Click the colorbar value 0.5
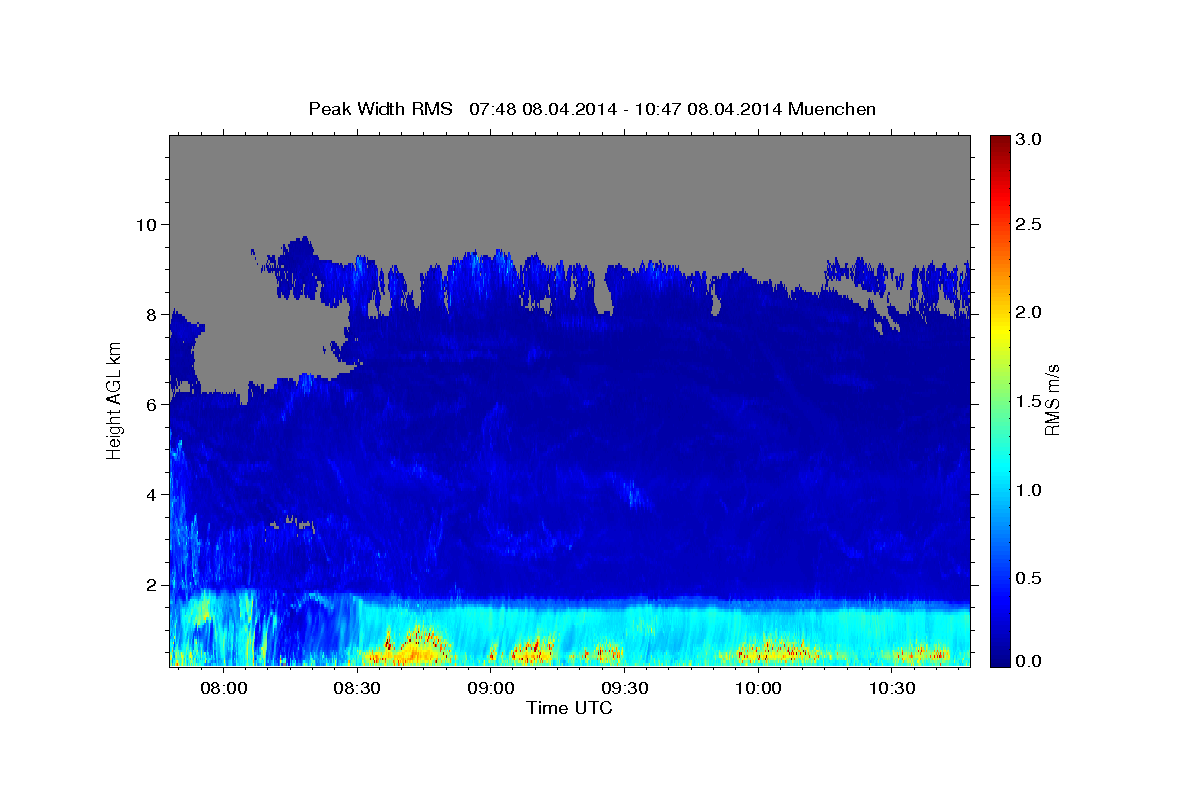 coord(1028,578)
